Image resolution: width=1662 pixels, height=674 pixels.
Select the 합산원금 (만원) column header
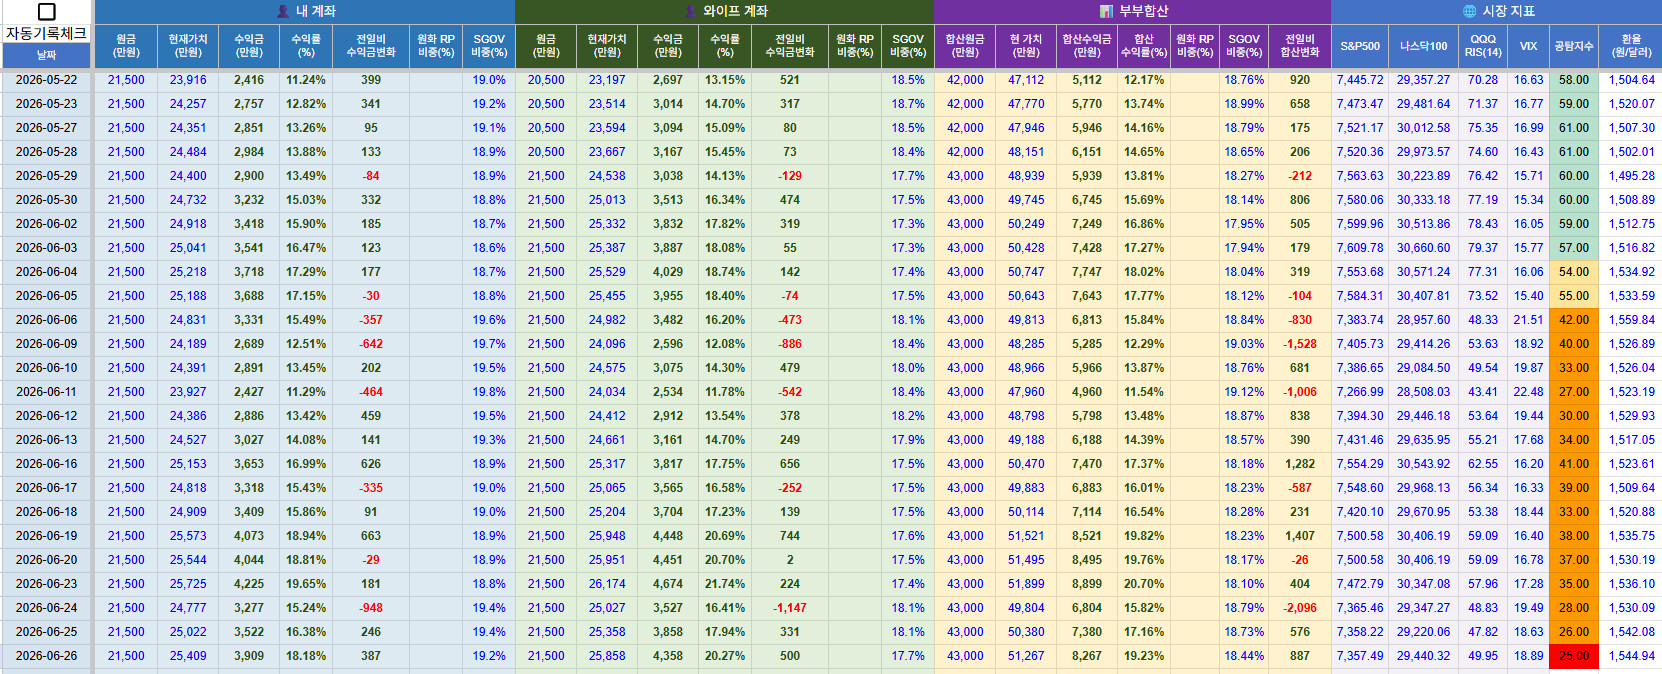click(965, 46)
